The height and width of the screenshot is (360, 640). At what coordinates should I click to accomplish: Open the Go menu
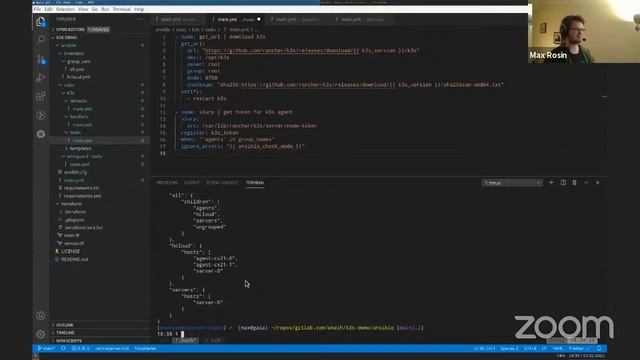coord(95,9)
